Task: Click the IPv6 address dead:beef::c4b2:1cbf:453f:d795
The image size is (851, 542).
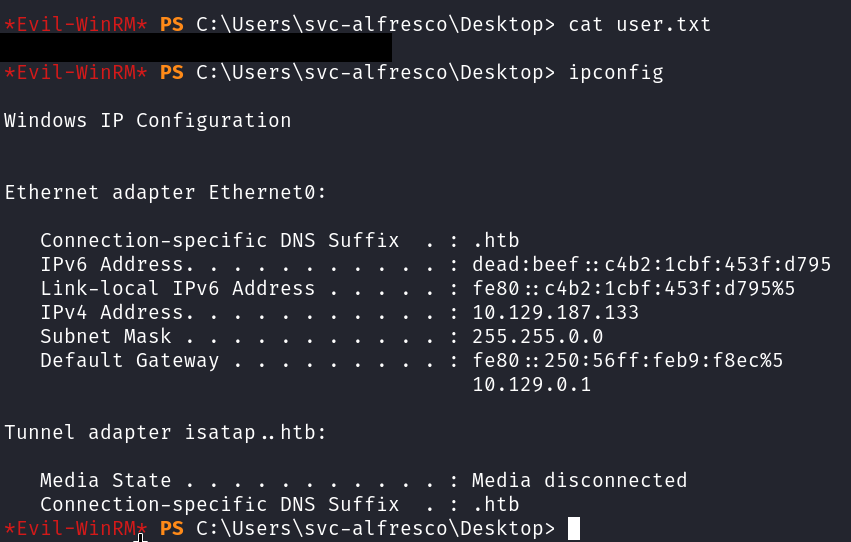Action: click(651, 264)
